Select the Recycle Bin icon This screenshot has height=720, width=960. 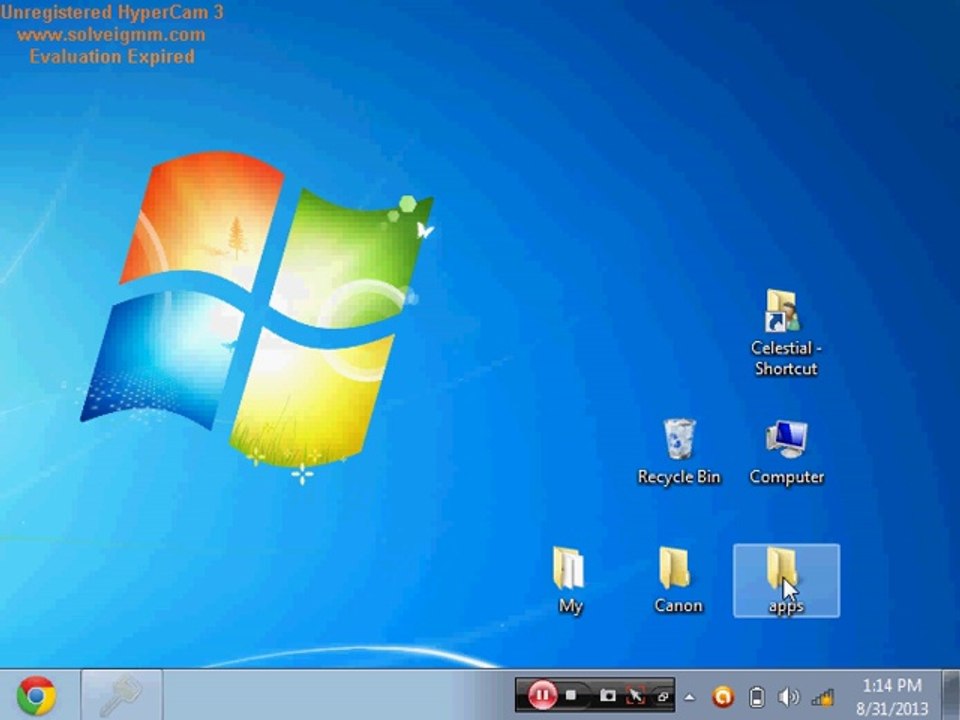(x=679, y=452)
